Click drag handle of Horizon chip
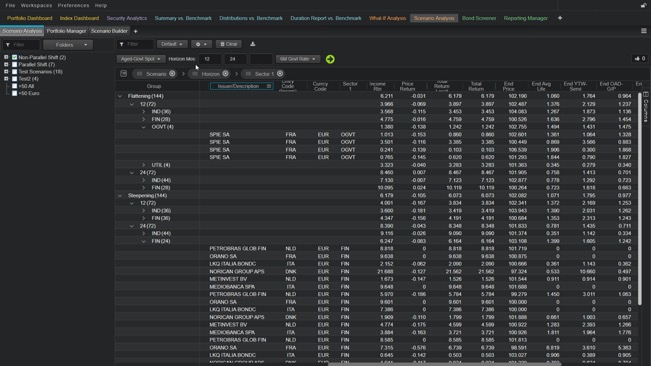Image resolution: width=651 pixels, height=366 pixels. 195,74
